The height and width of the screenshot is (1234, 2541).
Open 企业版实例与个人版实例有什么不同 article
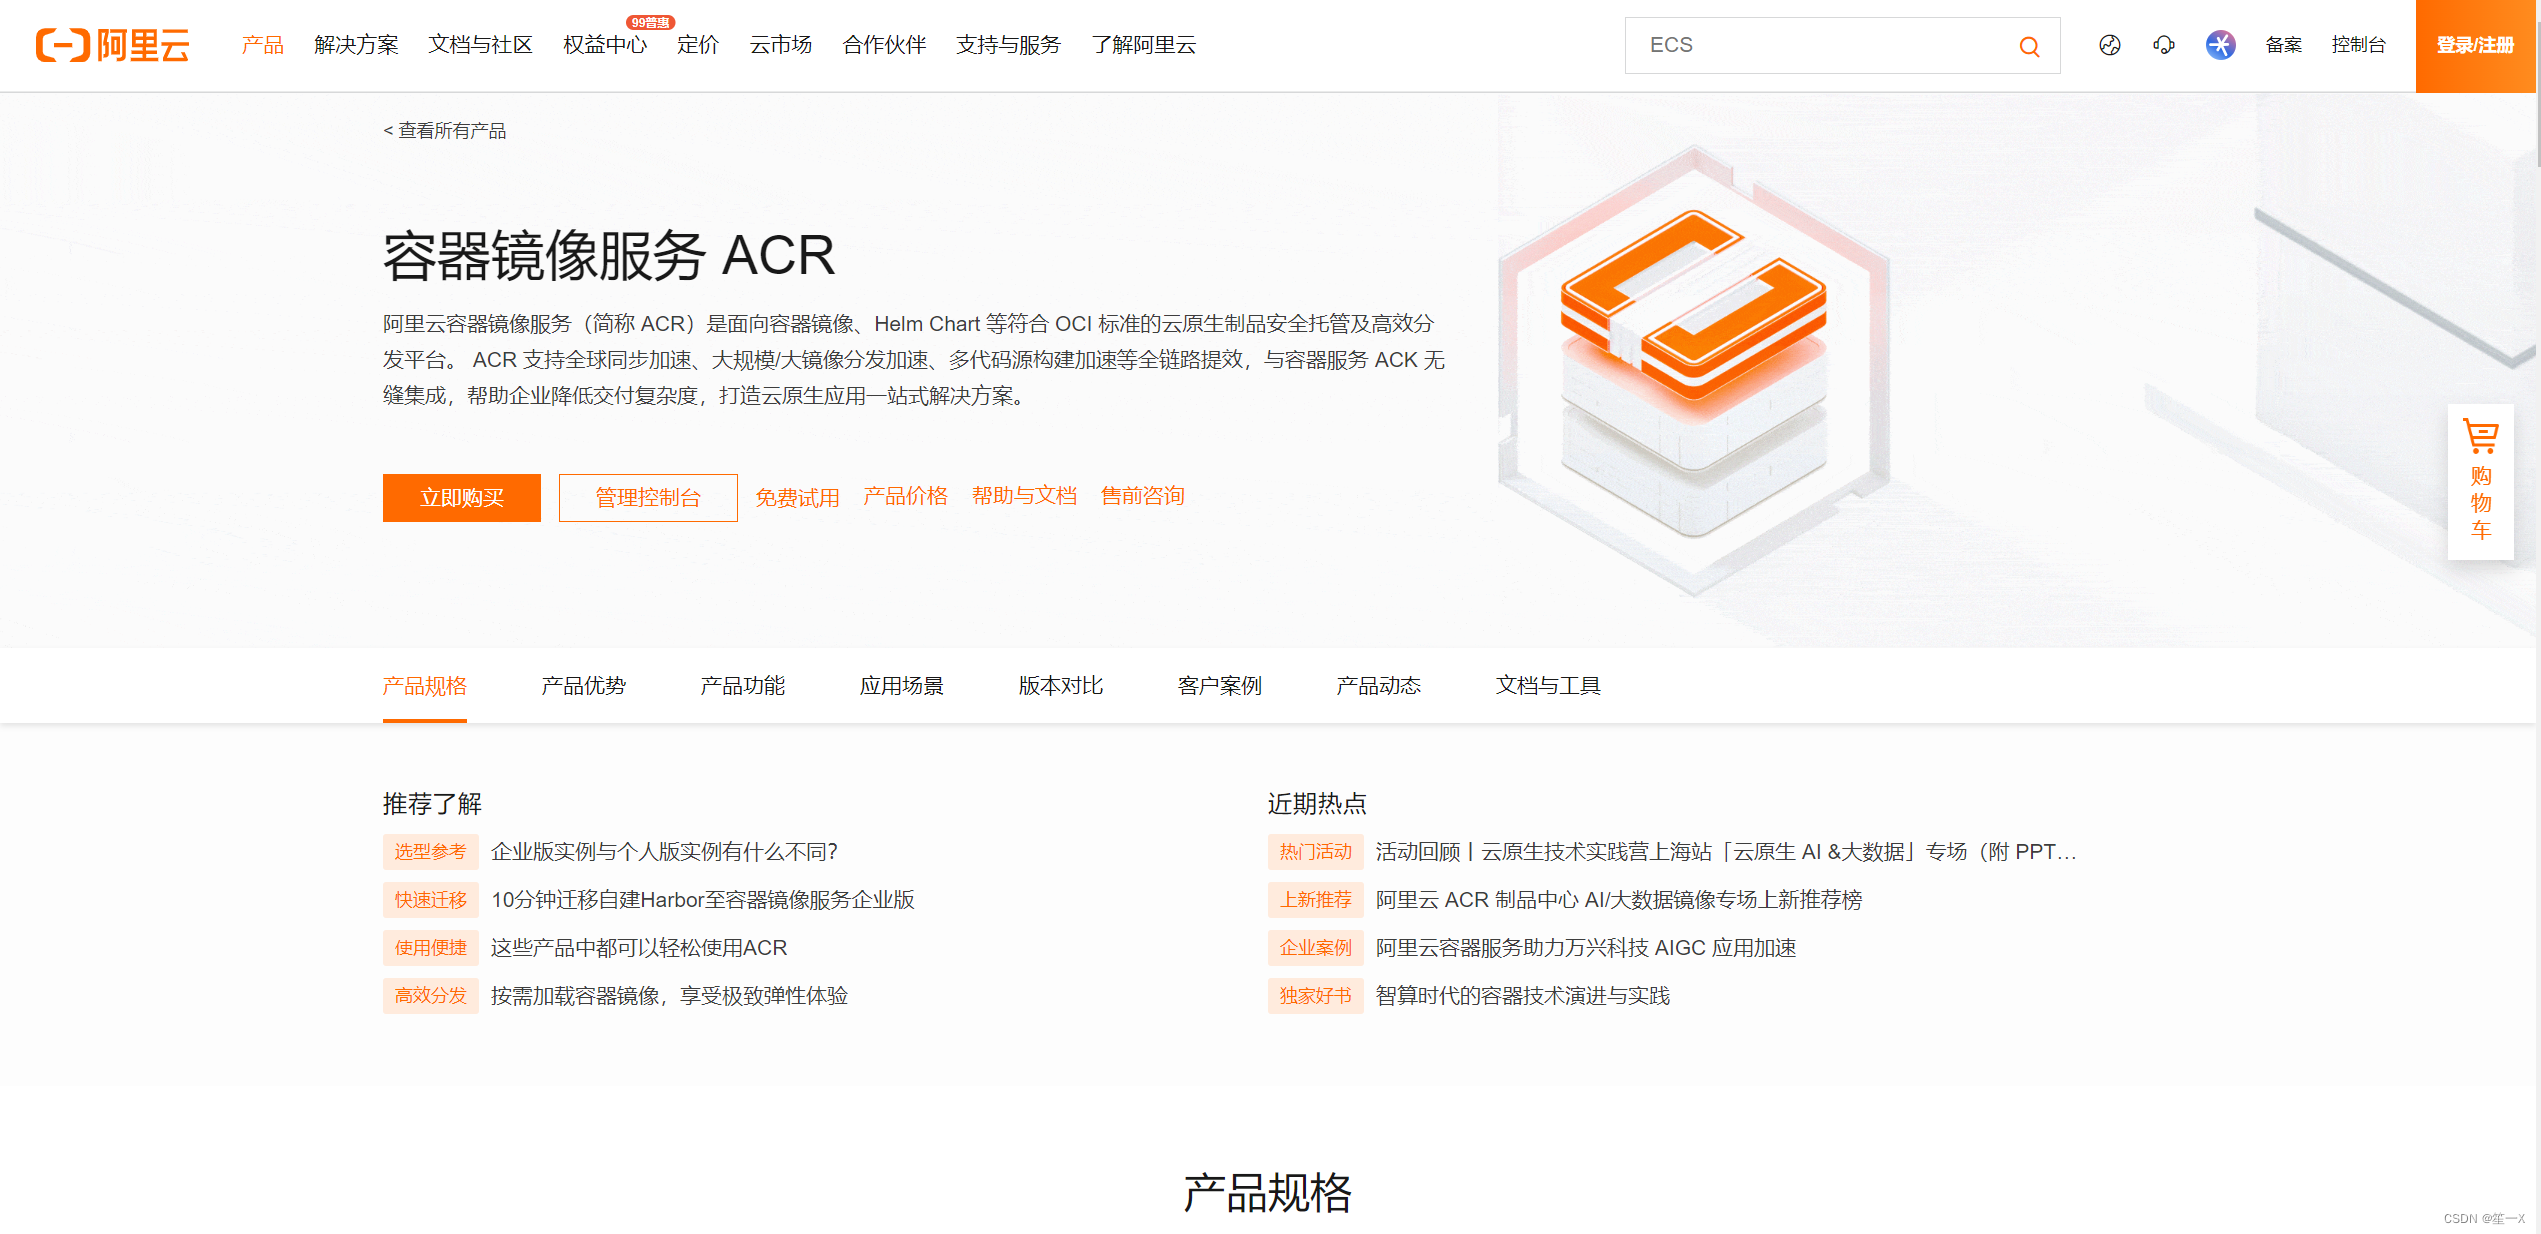coord(664,852)
